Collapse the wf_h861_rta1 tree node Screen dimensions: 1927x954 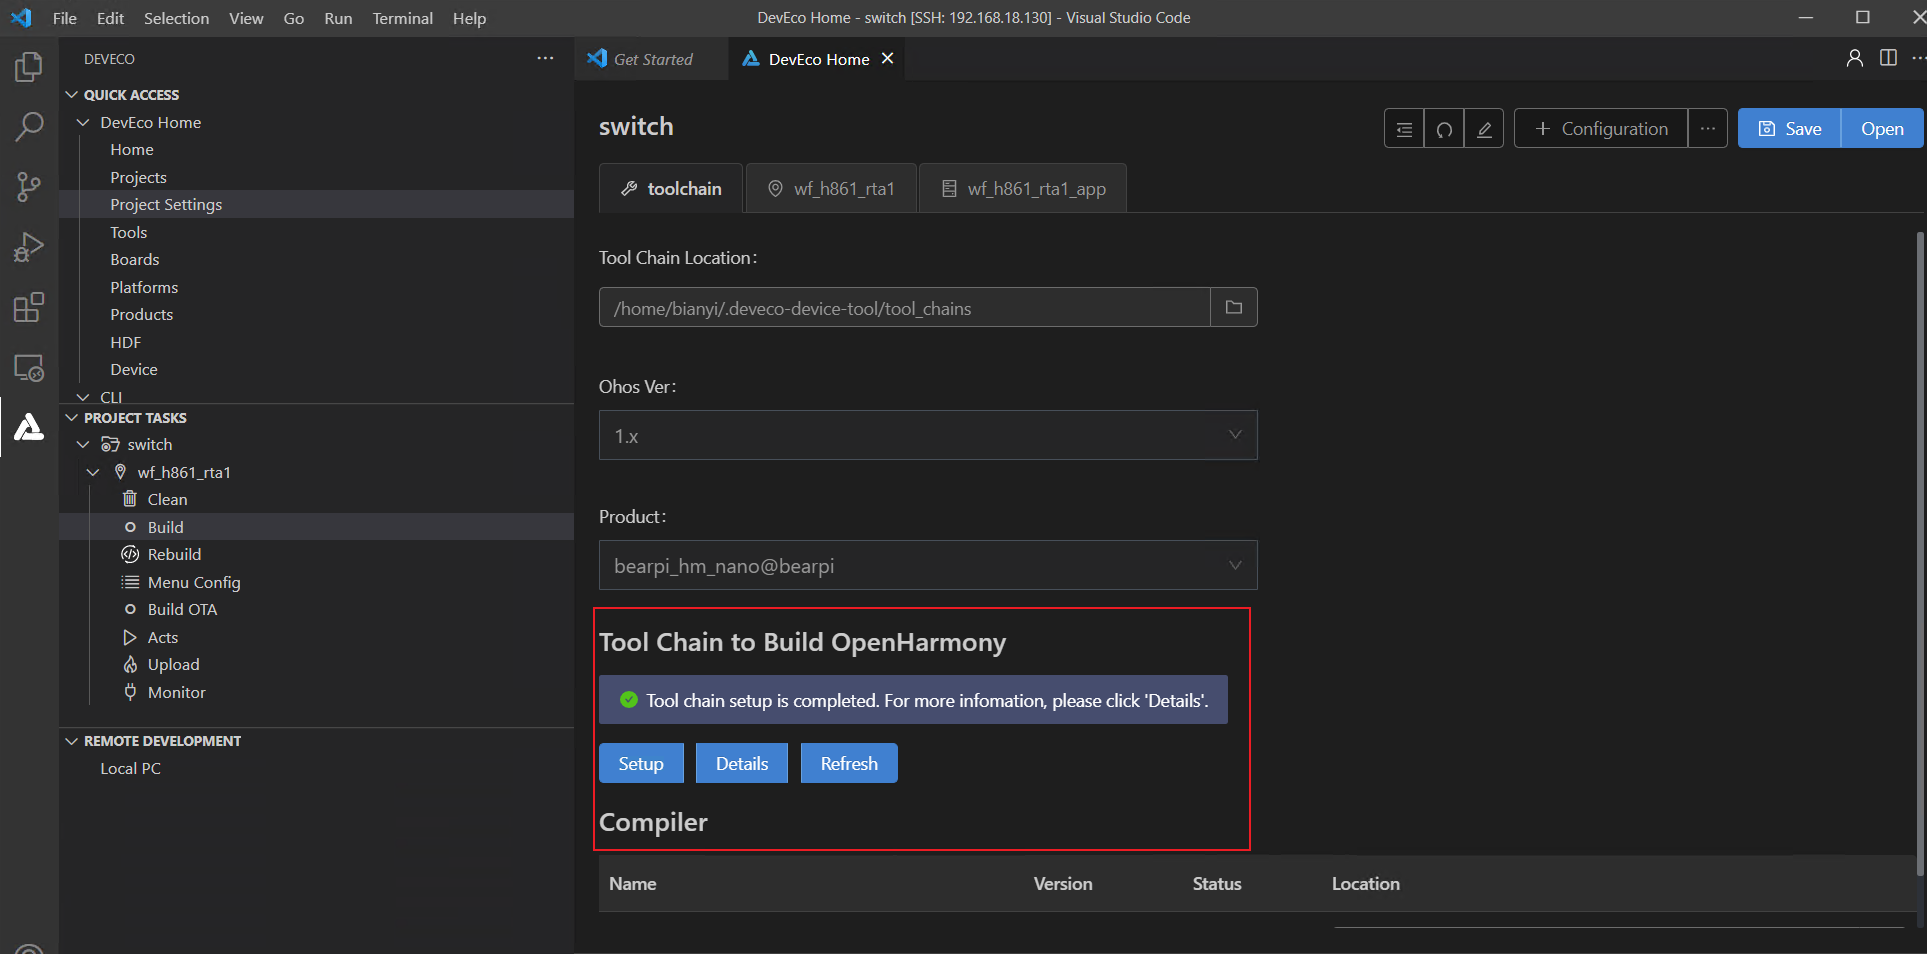94,472
